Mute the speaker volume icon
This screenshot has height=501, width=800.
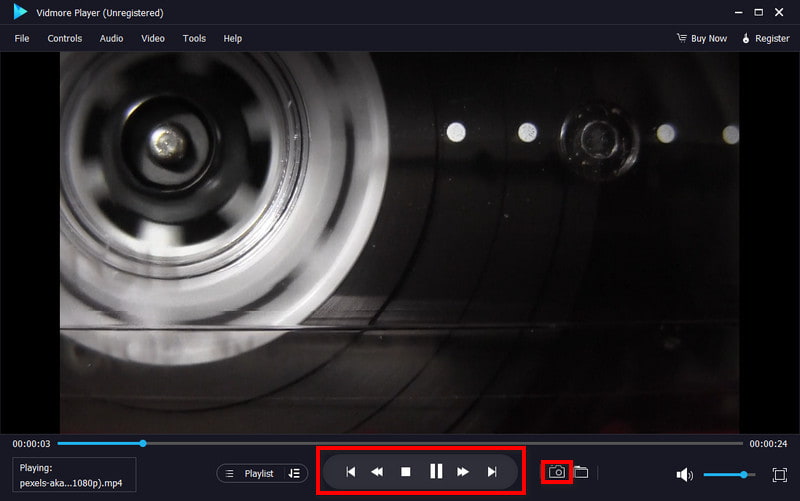pos(684,474)
